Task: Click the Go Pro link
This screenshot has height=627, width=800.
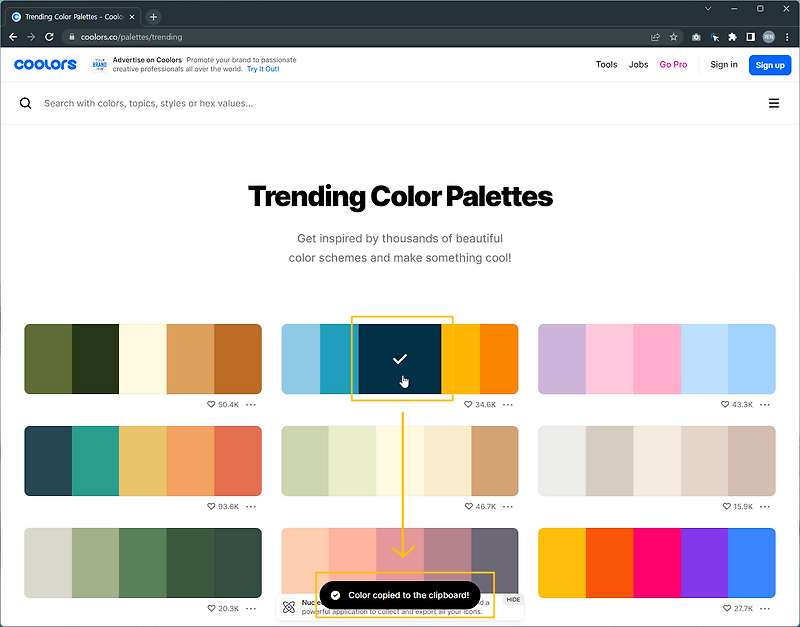Action: tap(673, 64)
